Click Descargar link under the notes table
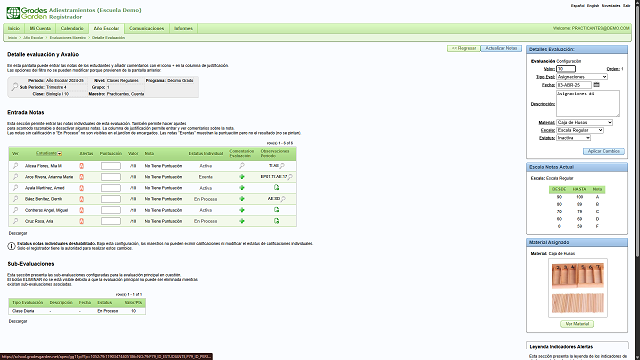 coord(18,233)
